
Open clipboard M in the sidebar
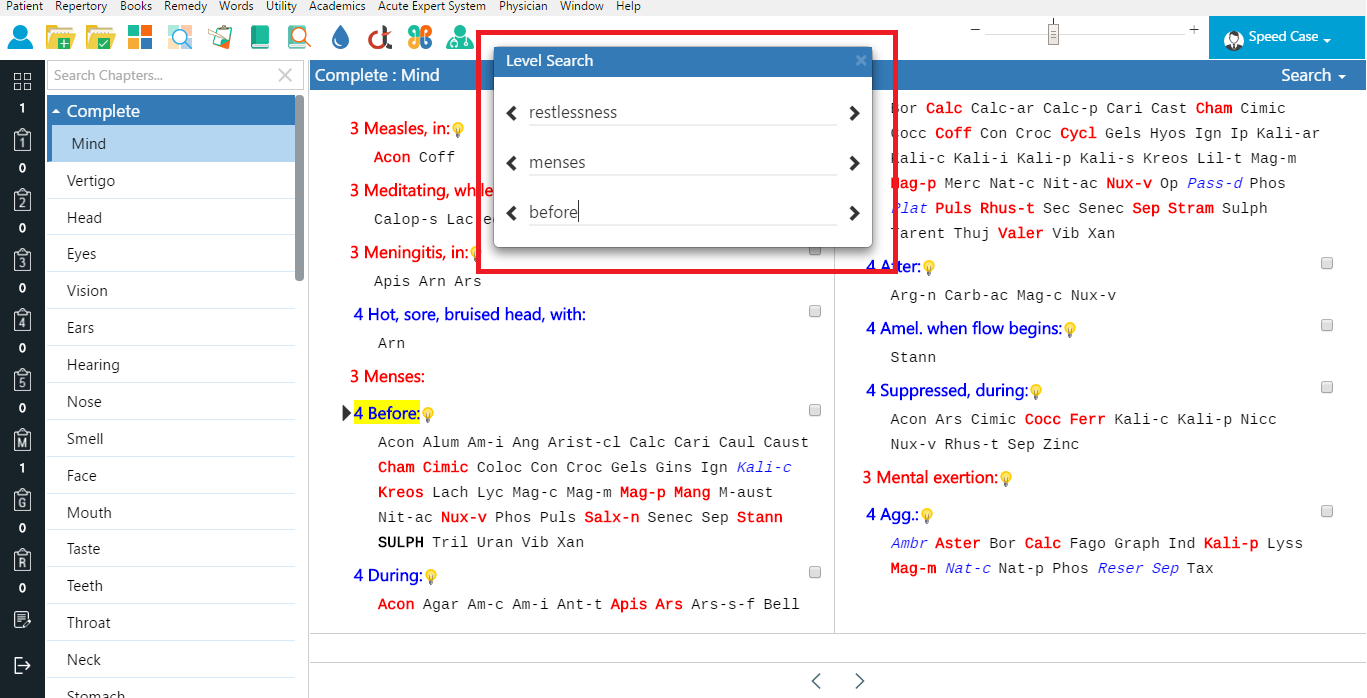(x=22, y=440)
